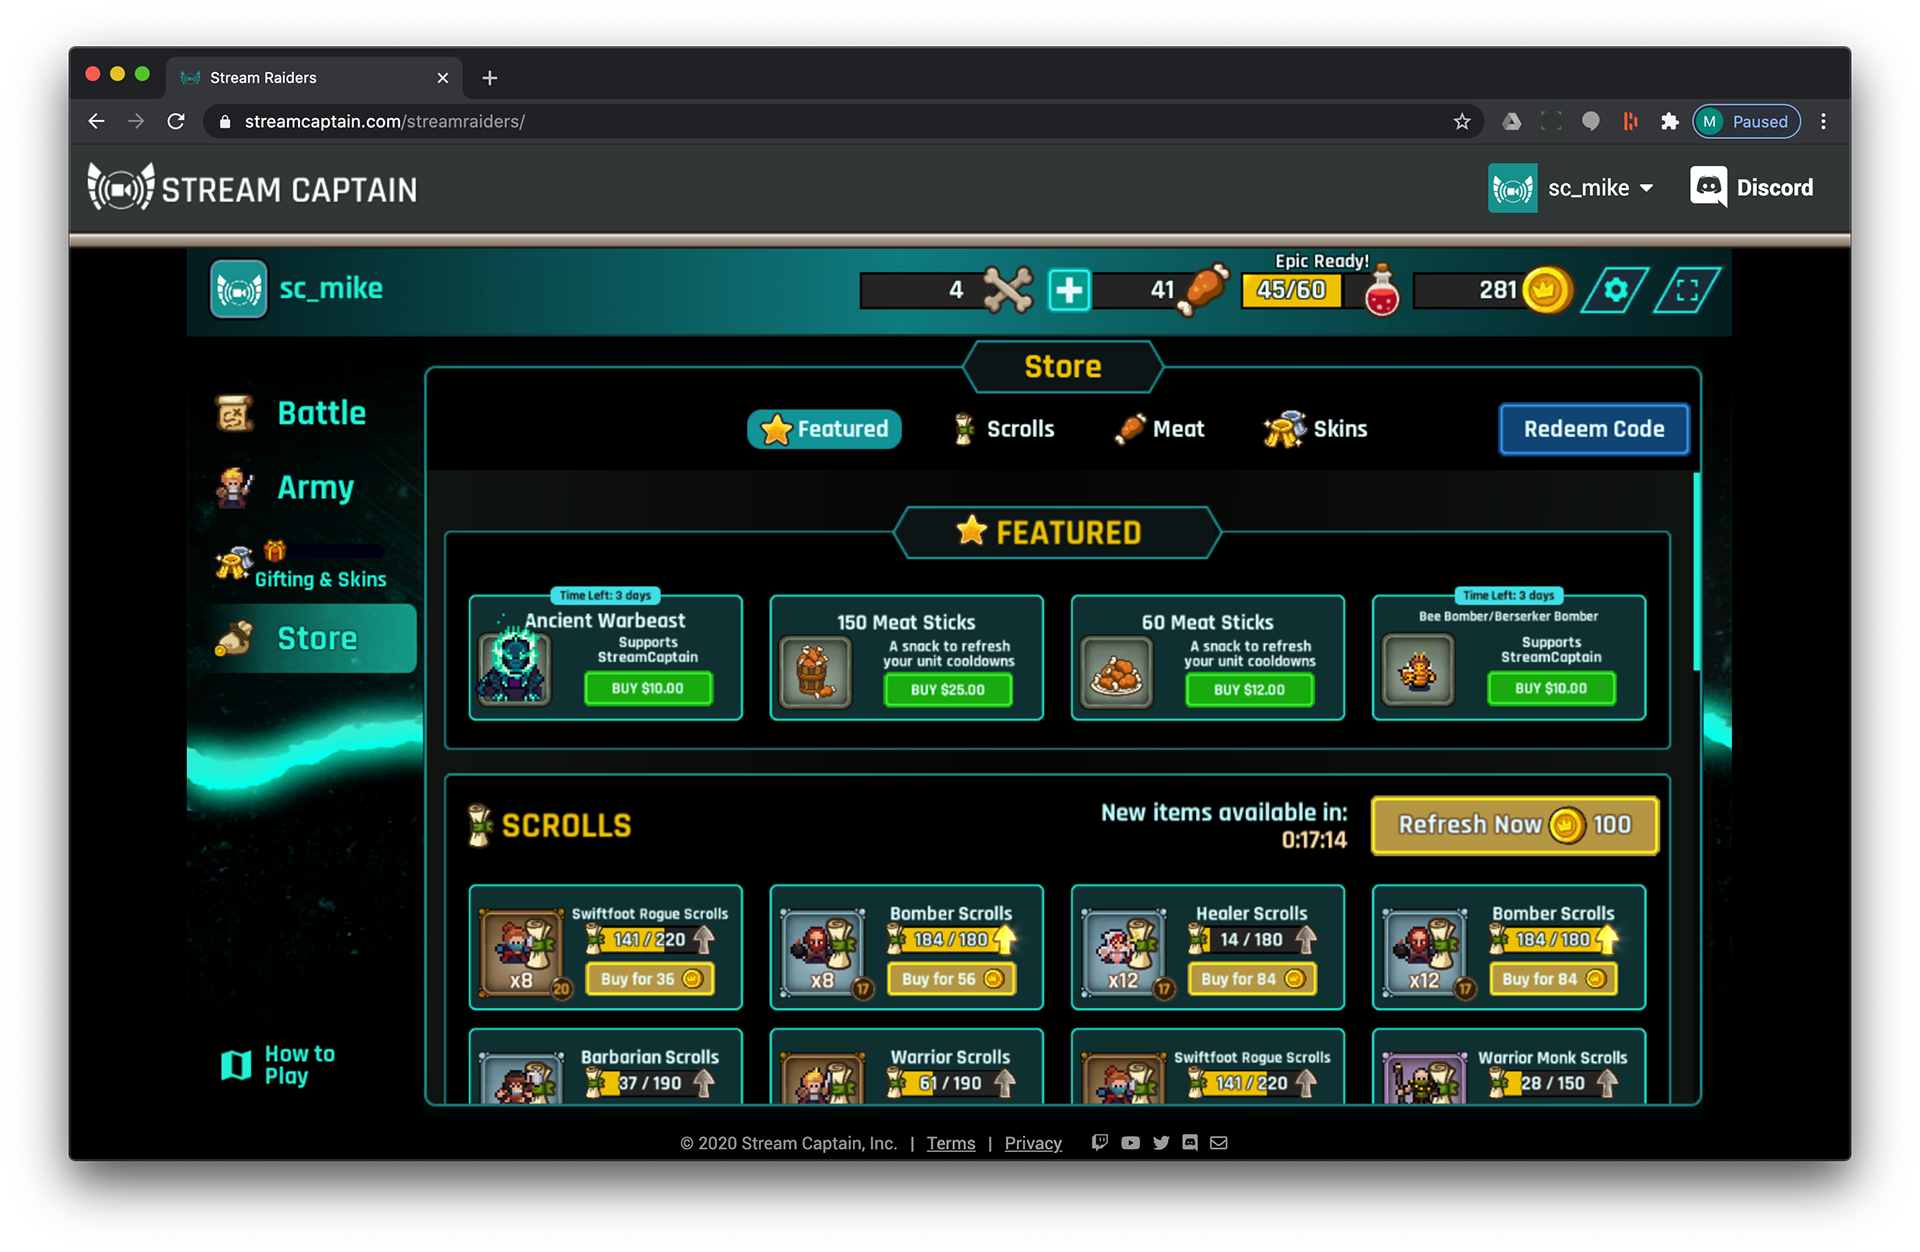
Task: Buy Bomber Scrolls for 56
Action: 952,979
